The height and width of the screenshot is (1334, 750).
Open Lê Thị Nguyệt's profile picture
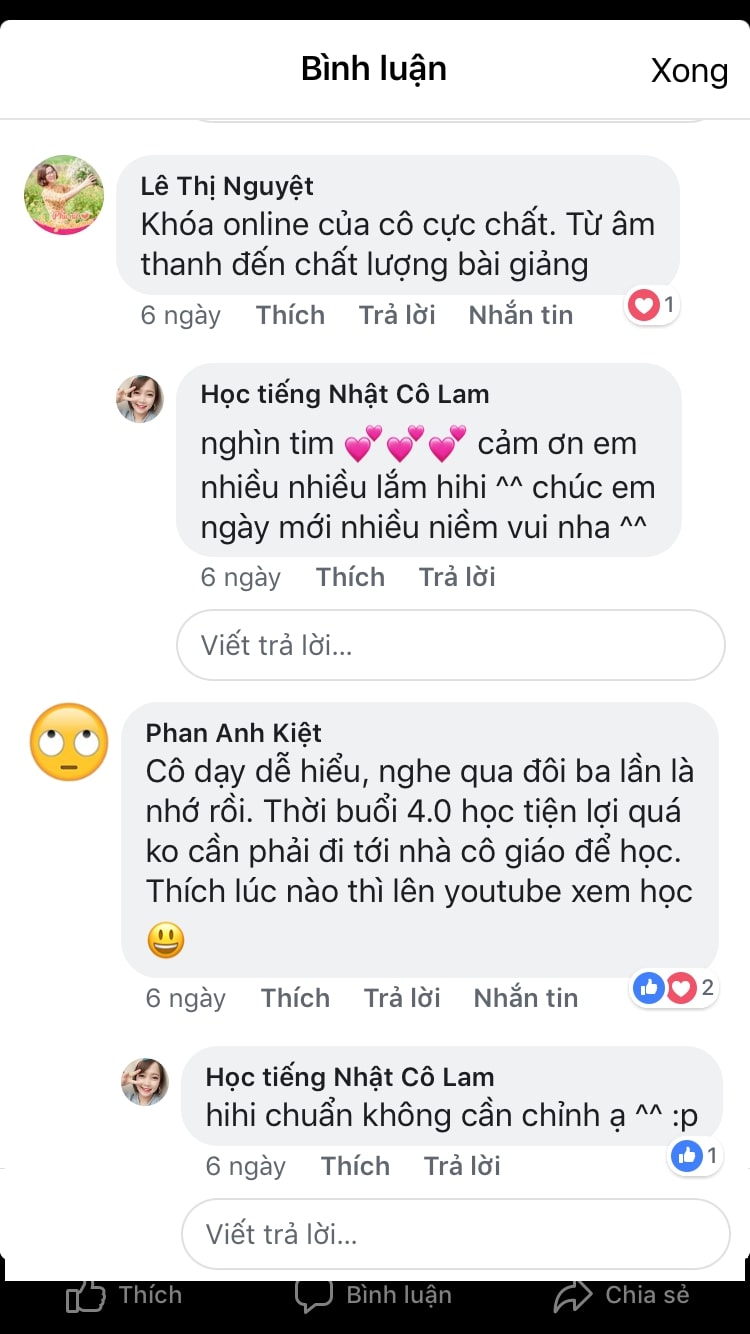pyautogui.click(x=64, y=195)
